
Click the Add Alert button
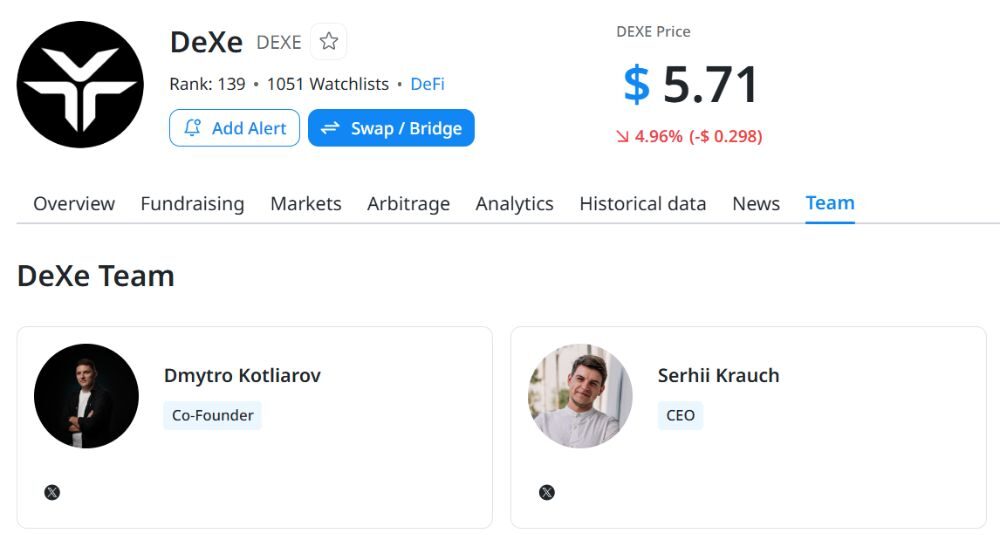[234, 128]
